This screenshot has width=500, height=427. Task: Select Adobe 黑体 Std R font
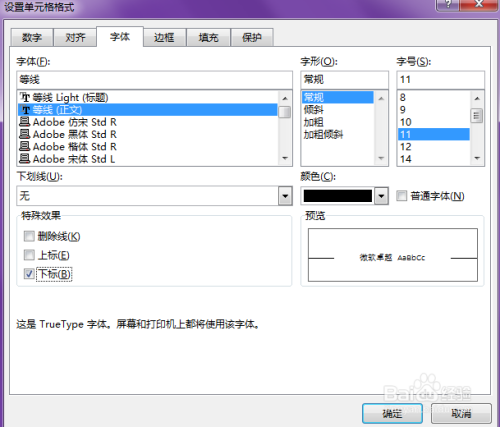point(148,135)
